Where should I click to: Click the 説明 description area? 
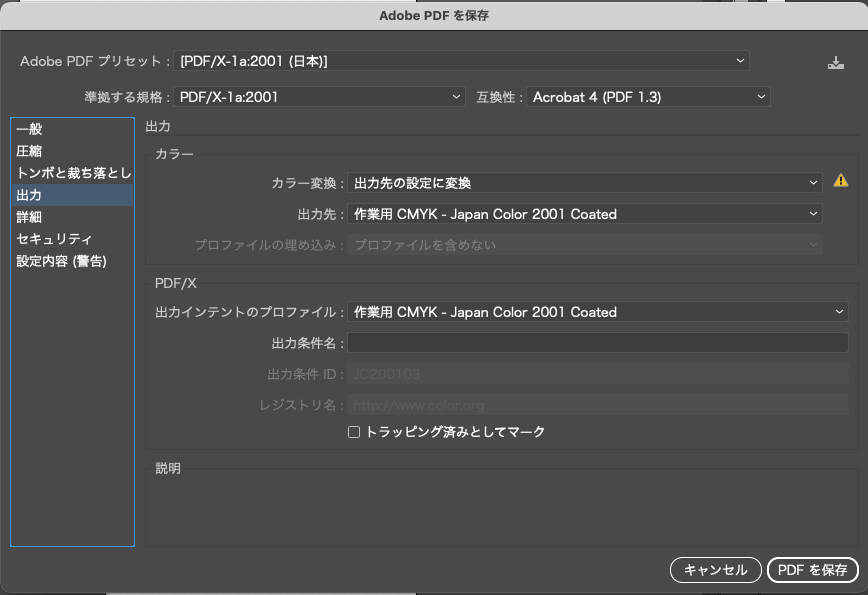(497, 510)
